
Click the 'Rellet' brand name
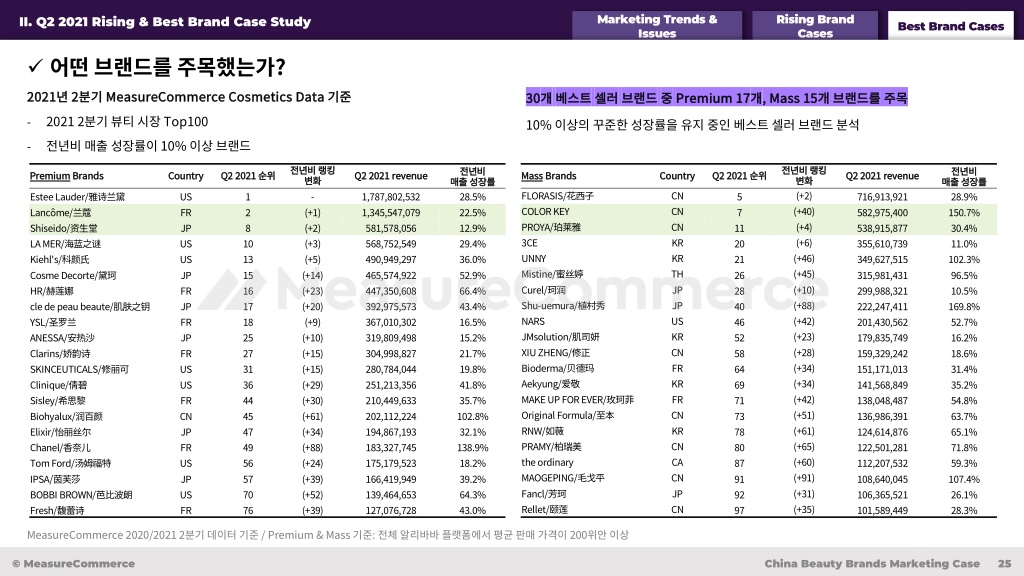click(x=545, y=509)
